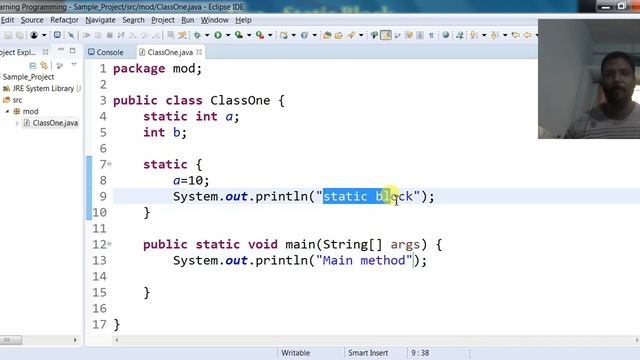
Task: Toggle Block Selection mode
Action: [420, 36]
